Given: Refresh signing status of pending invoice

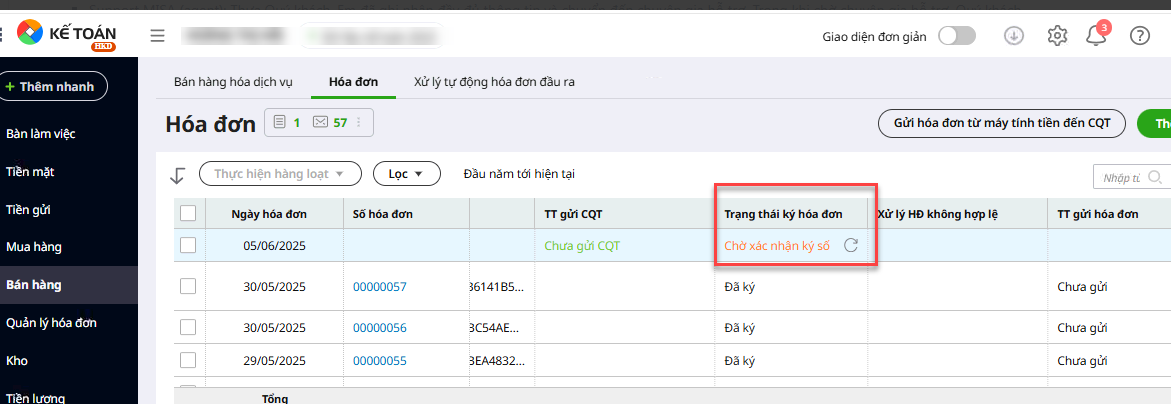Looking at the screenshot, I should coord(851,245).
